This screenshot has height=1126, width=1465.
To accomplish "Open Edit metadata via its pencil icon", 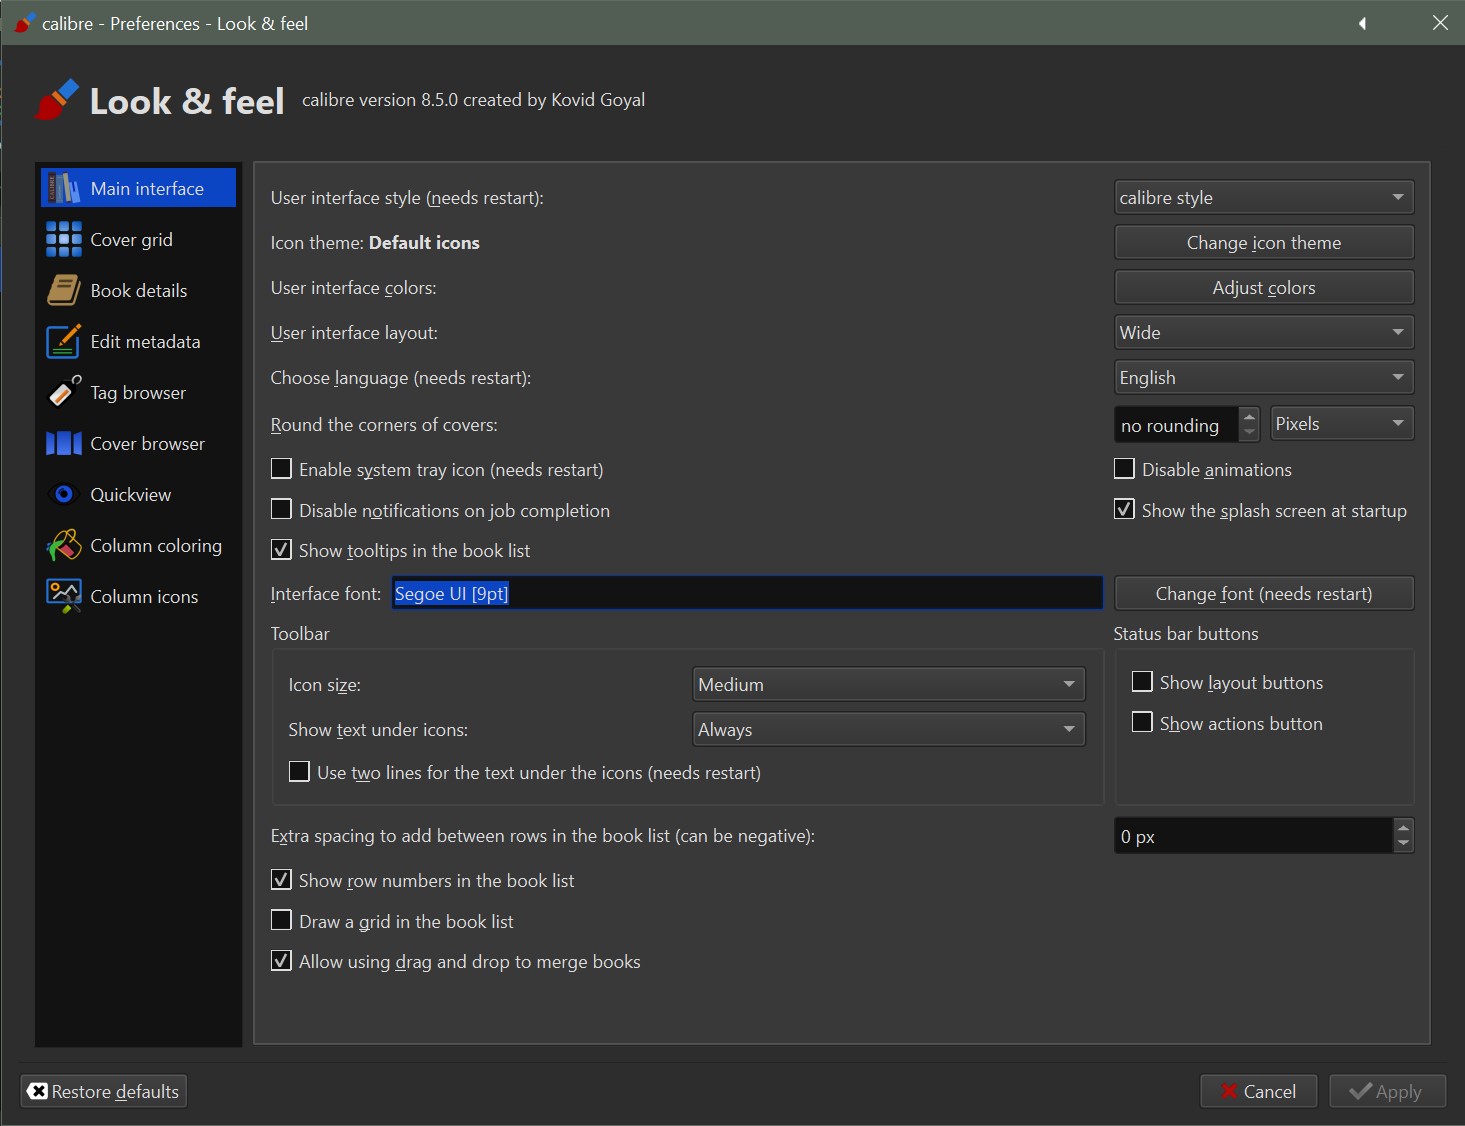I will (64, 342).
